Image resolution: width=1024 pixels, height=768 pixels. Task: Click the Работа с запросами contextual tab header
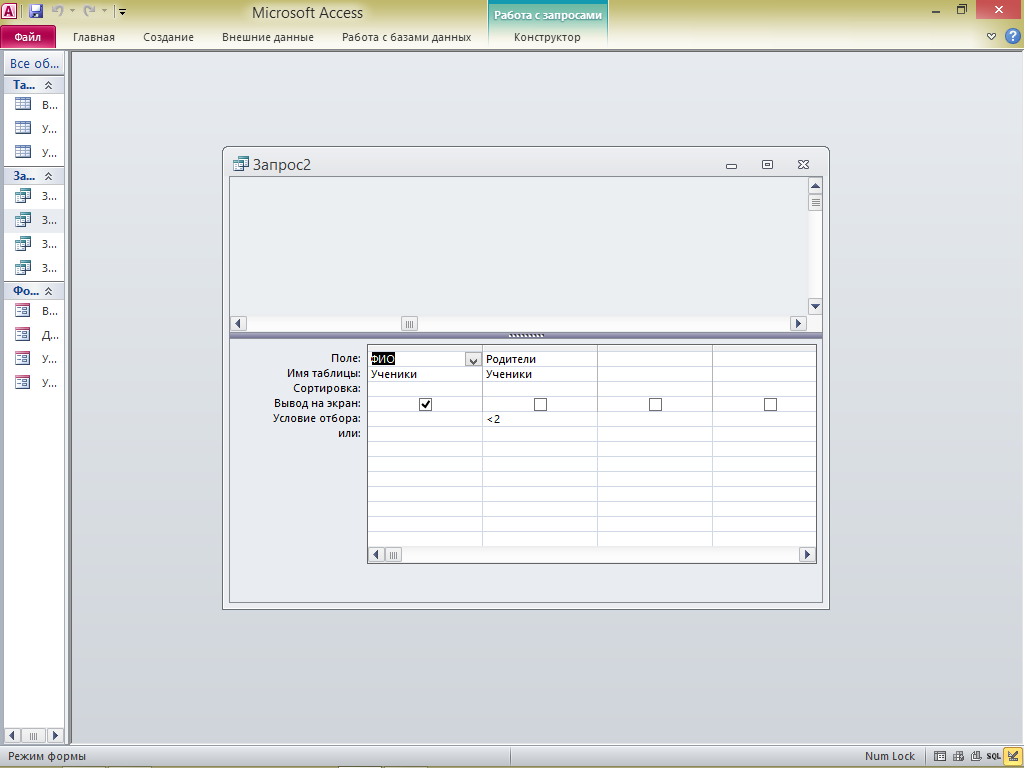(548, 15)
